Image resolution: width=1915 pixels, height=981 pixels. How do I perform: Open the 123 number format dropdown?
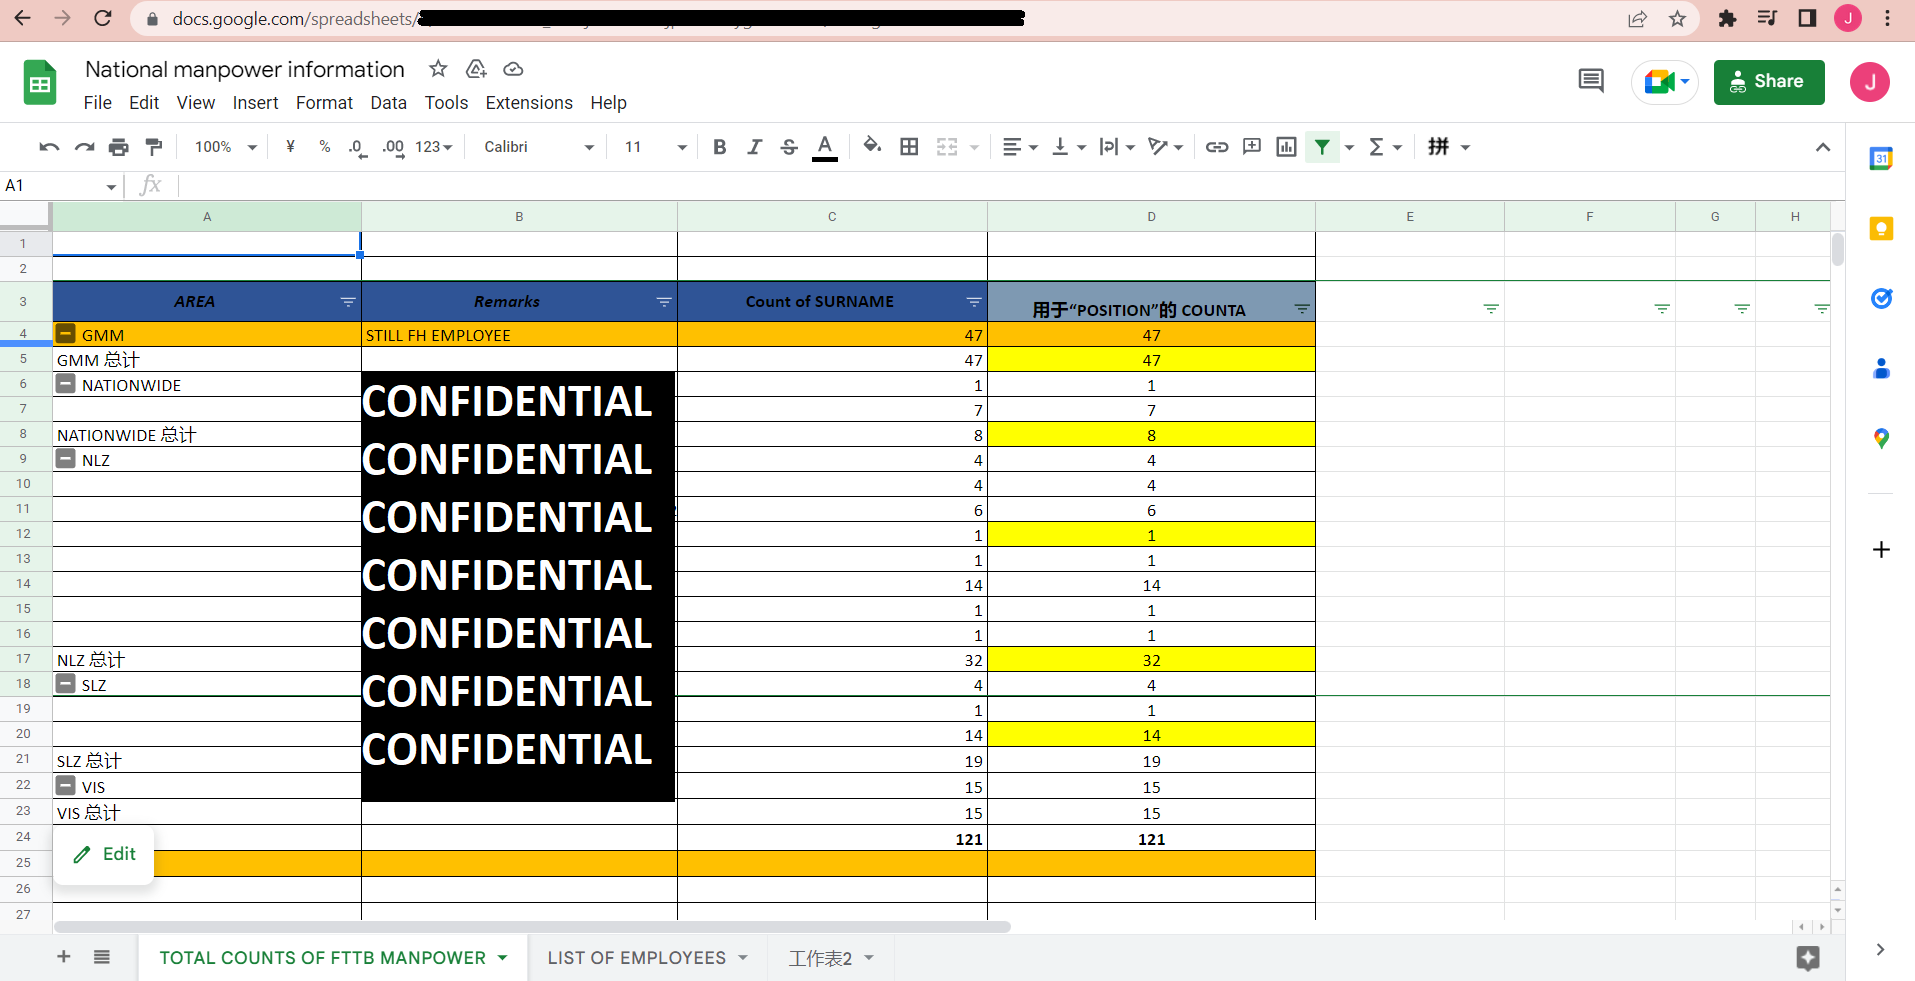click(434, 147)
